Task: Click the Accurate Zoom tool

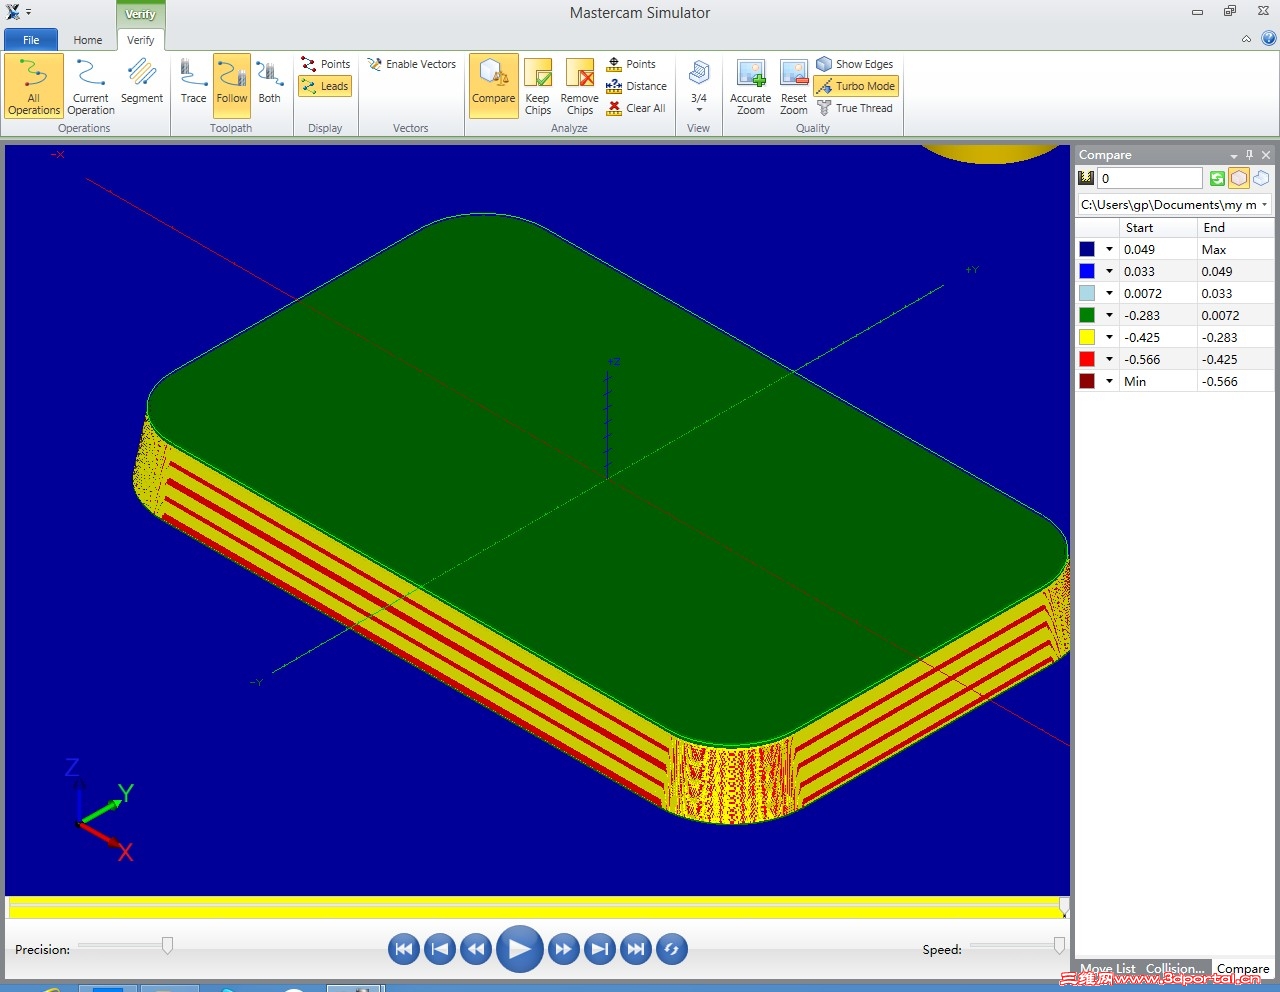Action: [x=751, y=86]
